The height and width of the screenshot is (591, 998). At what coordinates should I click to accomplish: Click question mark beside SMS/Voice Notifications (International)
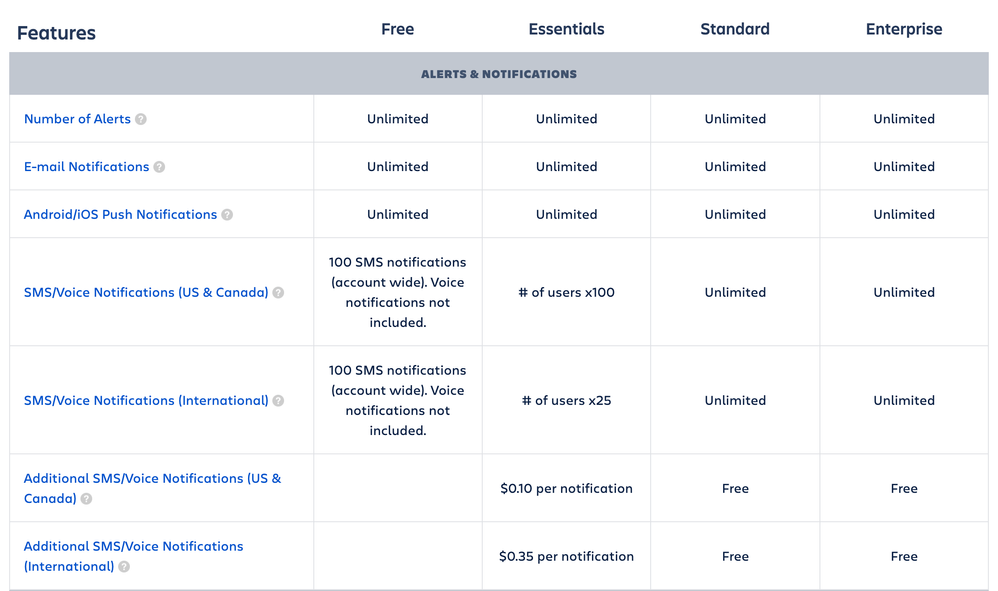pyautogui.click(x=278, y=401)
